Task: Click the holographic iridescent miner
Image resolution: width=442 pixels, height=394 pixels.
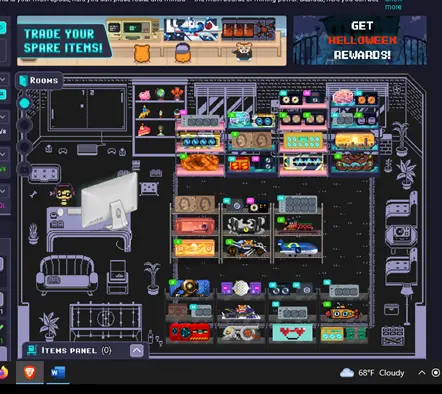Action: pyautogui.click(x=239, y=120)
